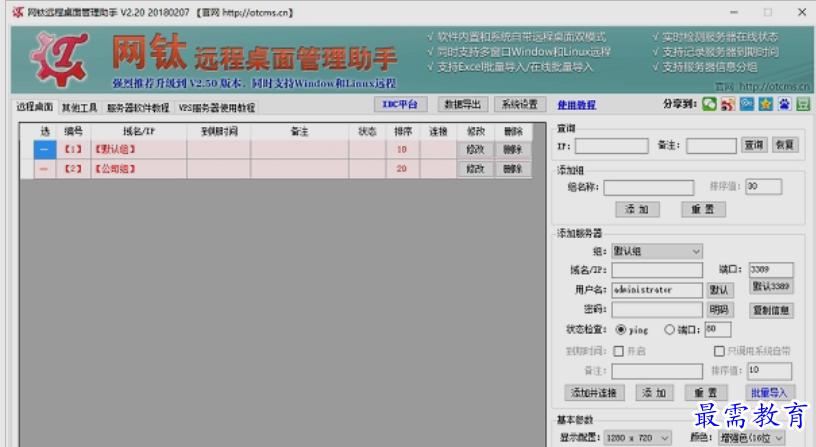This screenshot has width=816, height=447.
Task: Share to Douban green icon
Action: click(x=802, y=104)
